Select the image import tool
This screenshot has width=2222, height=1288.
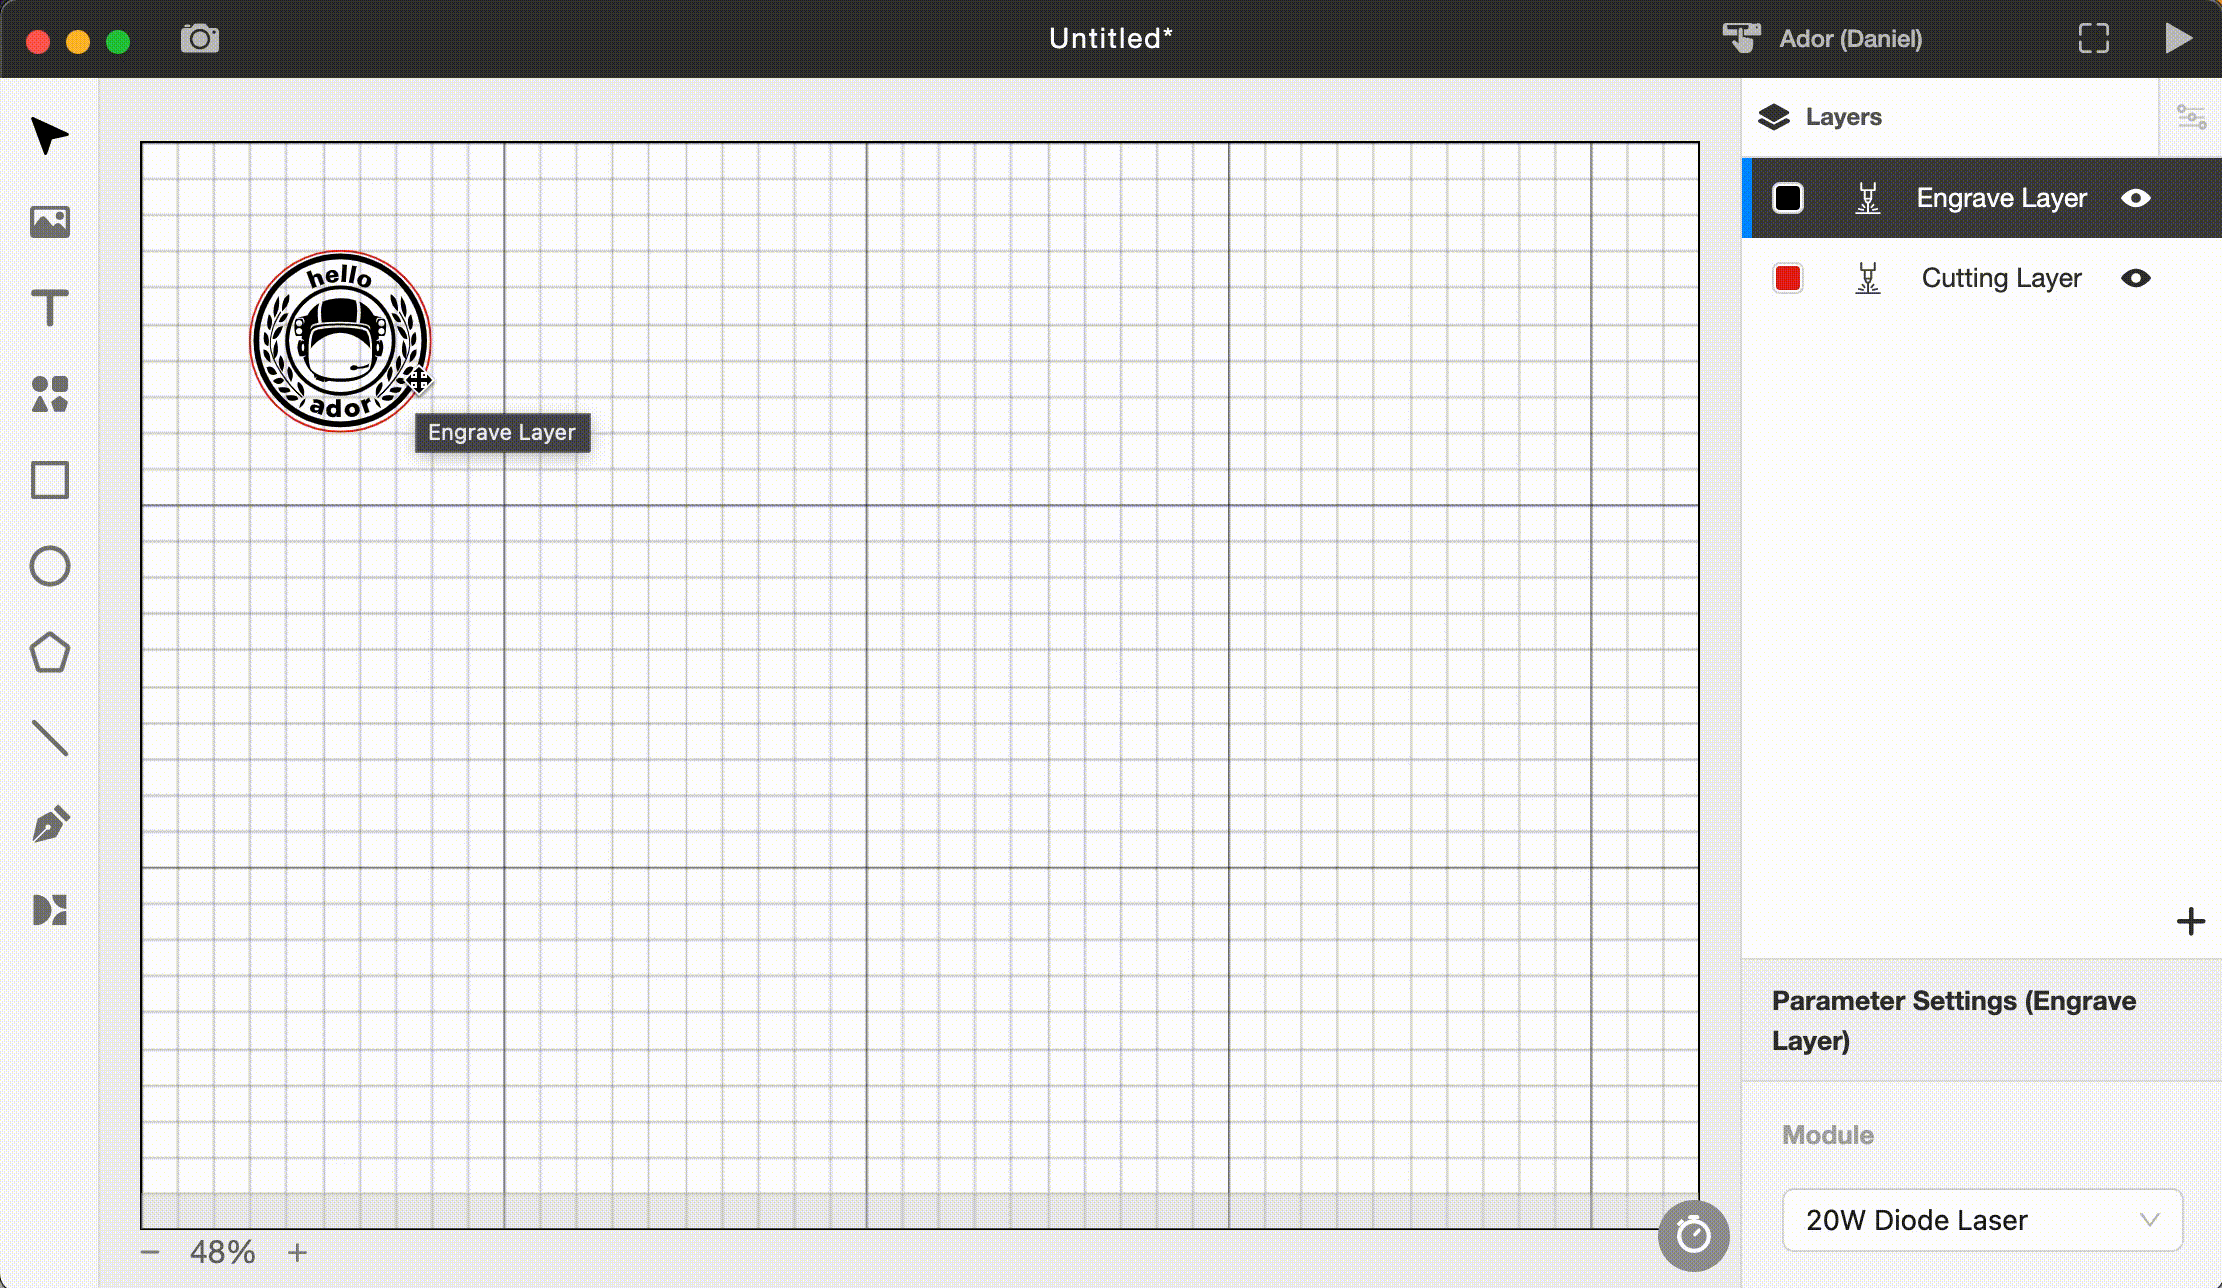49,221
